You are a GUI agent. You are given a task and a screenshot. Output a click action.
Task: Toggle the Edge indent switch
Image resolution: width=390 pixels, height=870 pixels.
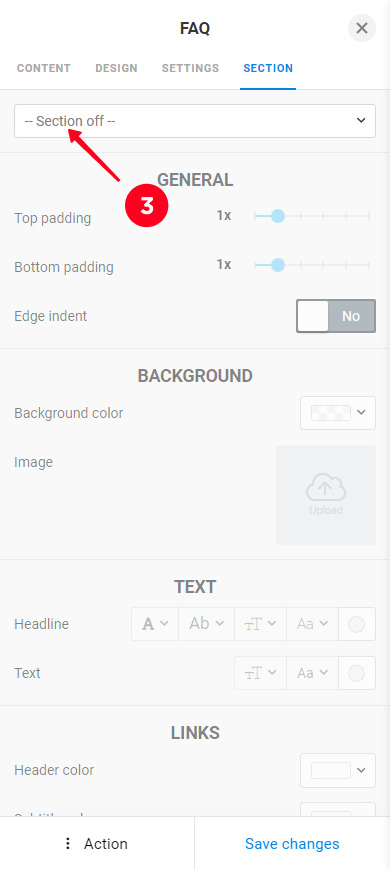click(336, 316)
